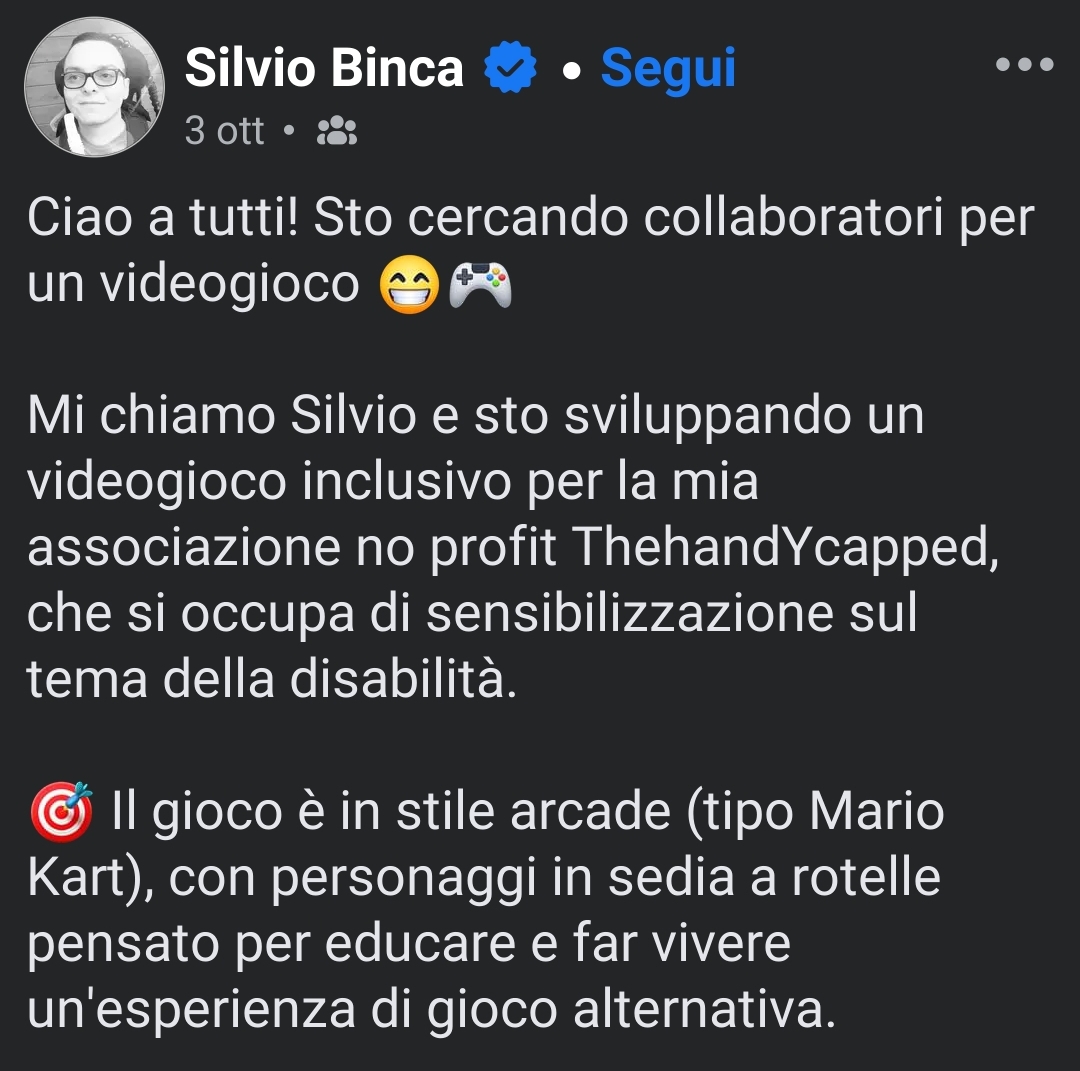This screenshot has height=1071, width=1080.
Task: Click the Silvio Binca author name
Action: click(x=324, y=67)
